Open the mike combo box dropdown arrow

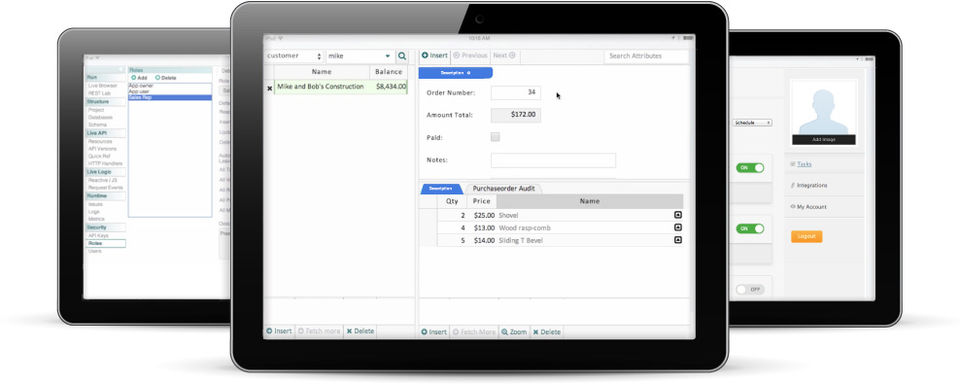coord(388,56)
